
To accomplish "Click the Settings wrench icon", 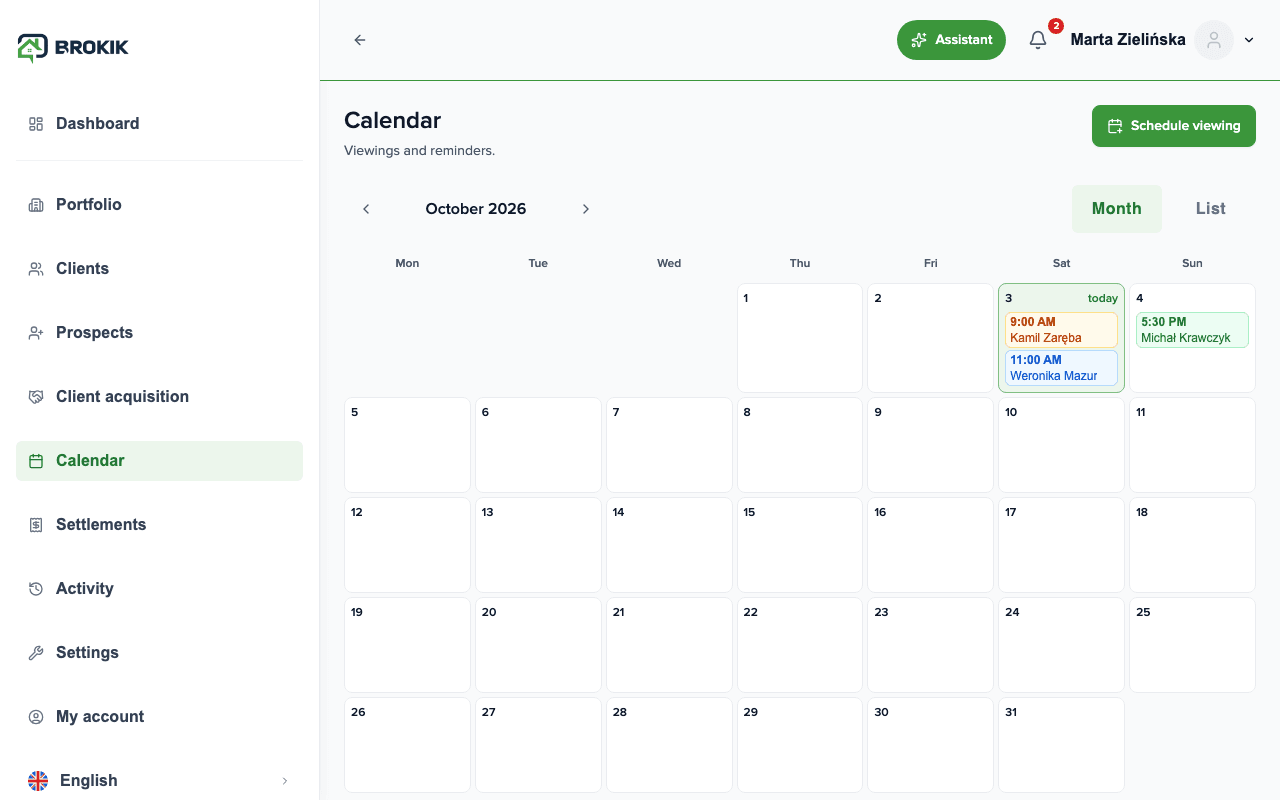I will pyautogui.click(x=36, y=653).
